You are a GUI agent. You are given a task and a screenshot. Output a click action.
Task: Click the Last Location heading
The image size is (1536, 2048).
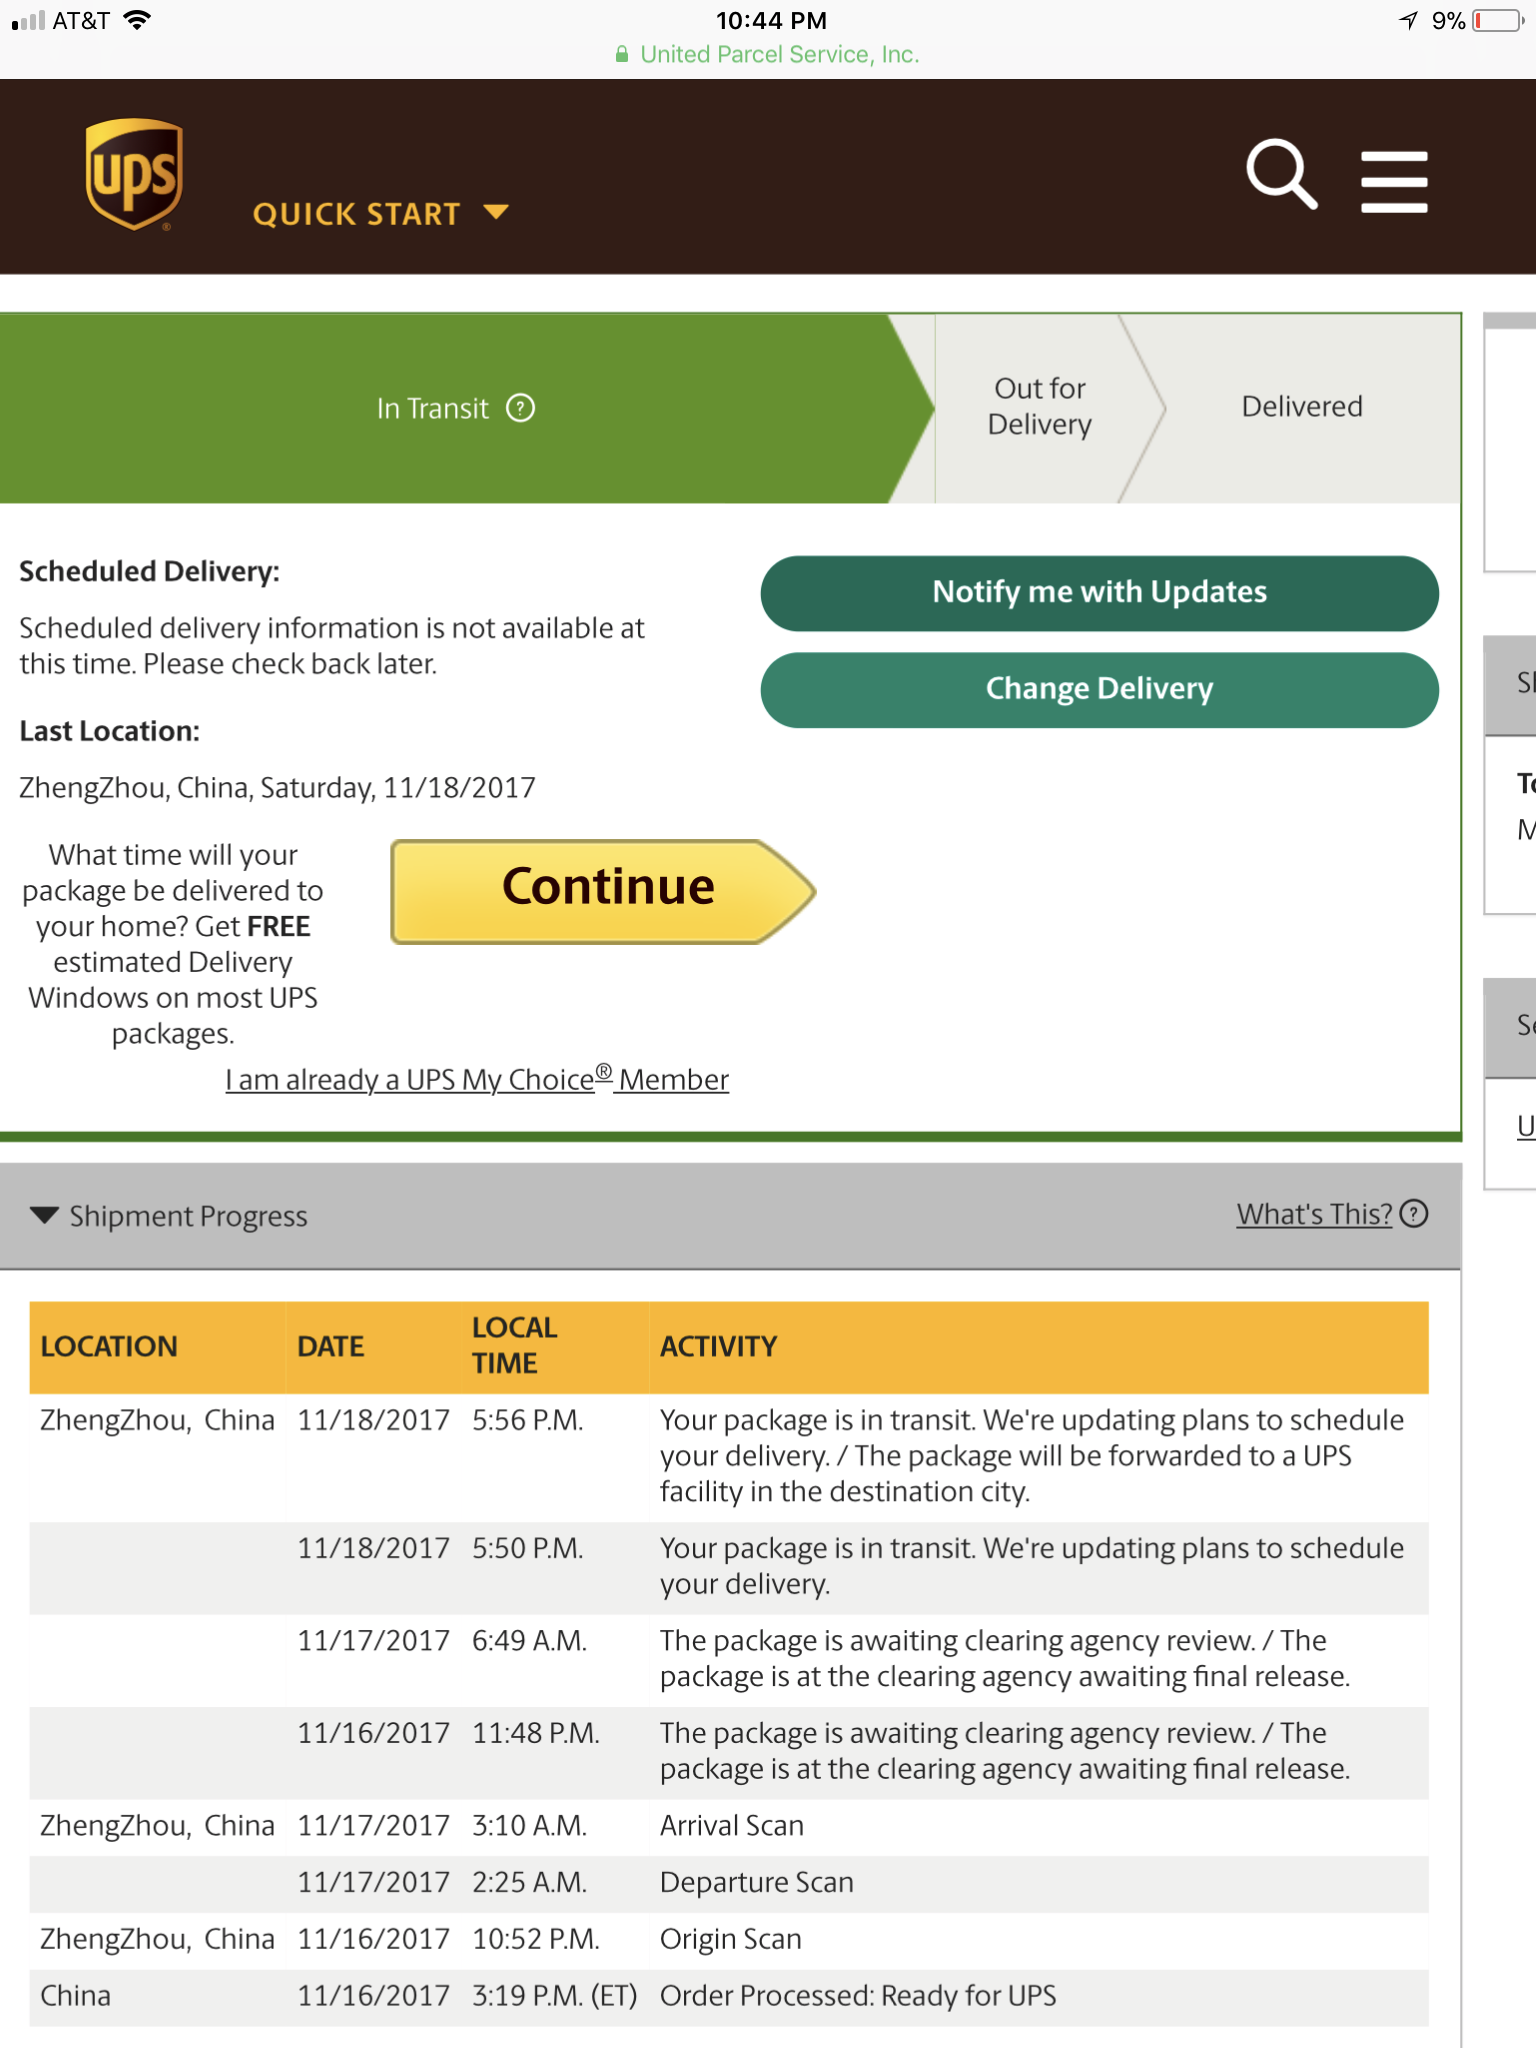click(110, 731)
